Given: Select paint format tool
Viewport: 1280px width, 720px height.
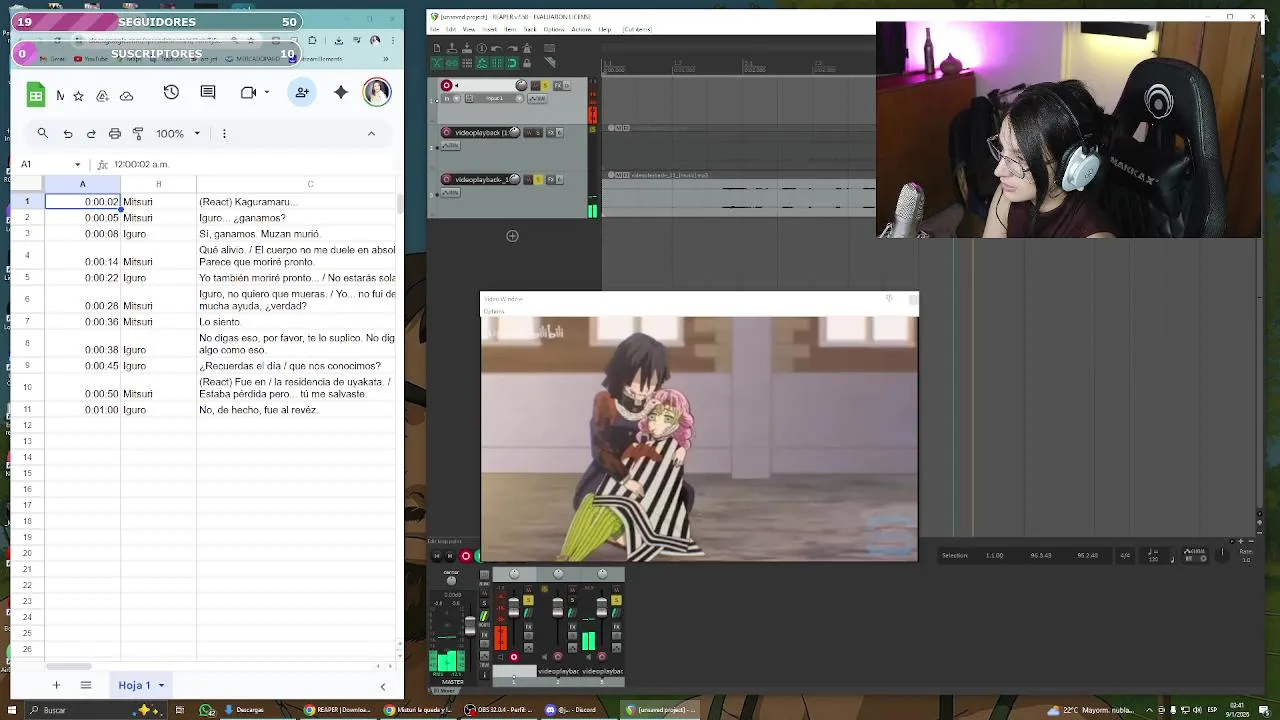Looking at the screenshot, I should (138, 133).
